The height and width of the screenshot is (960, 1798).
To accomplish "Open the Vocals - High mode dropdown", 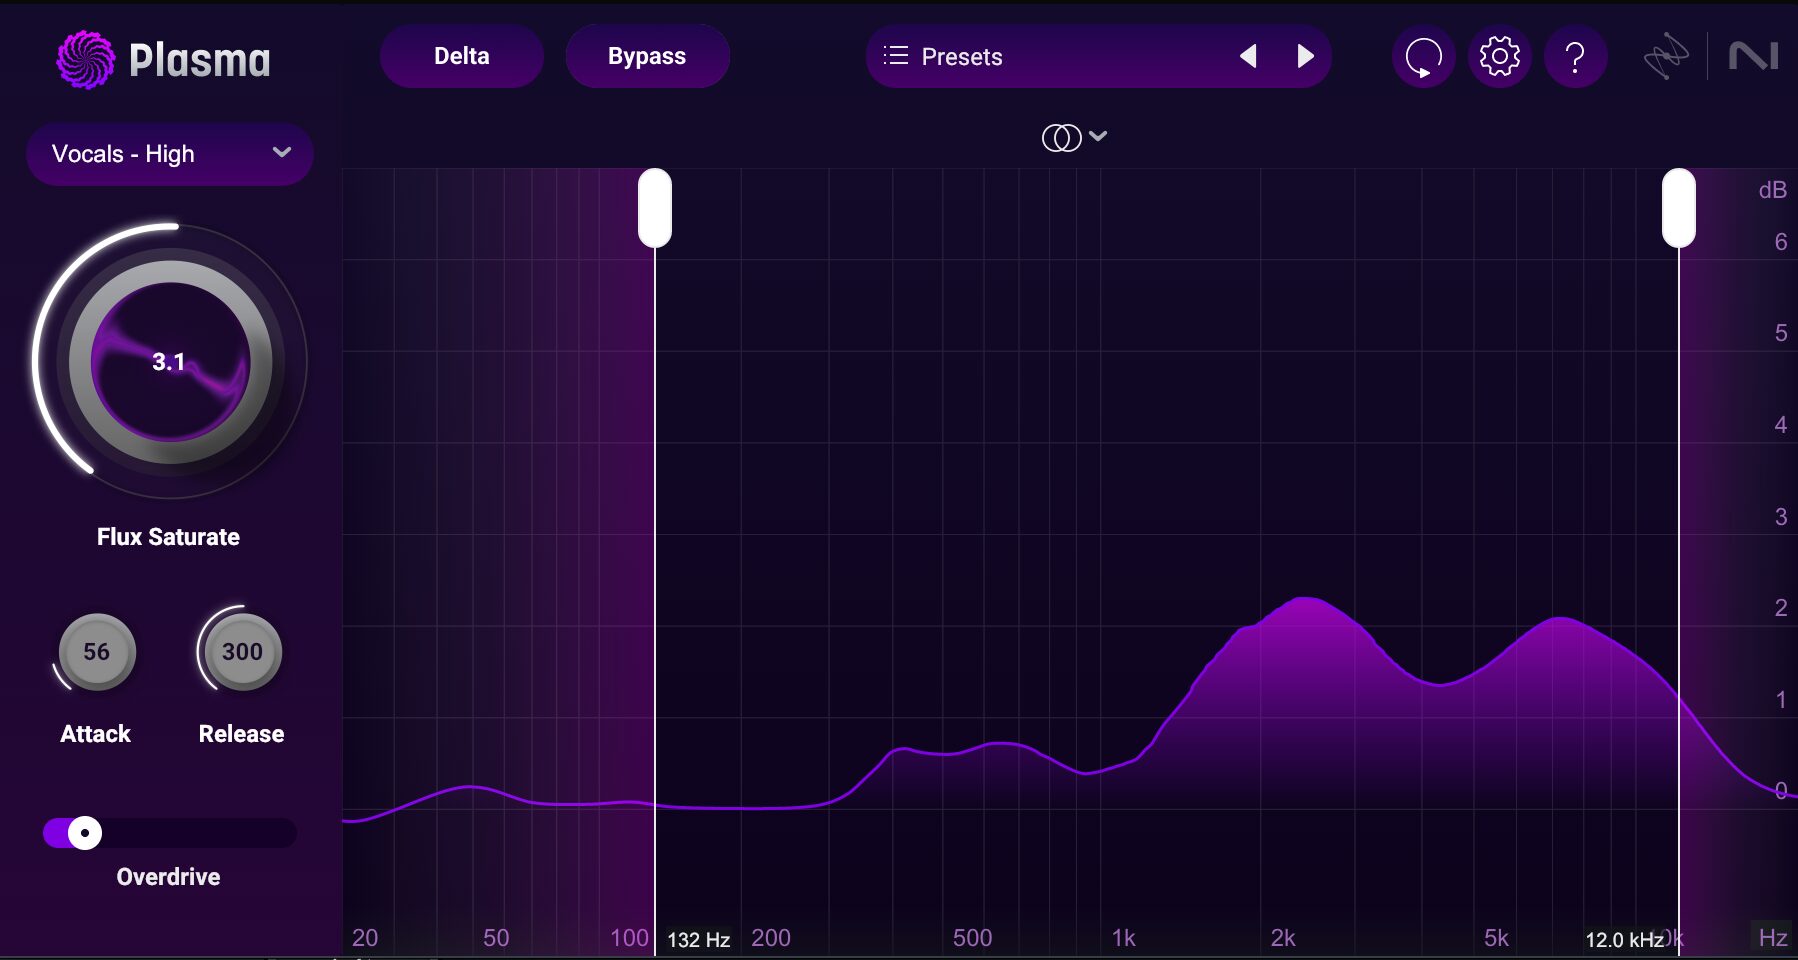I will point(170,154).
